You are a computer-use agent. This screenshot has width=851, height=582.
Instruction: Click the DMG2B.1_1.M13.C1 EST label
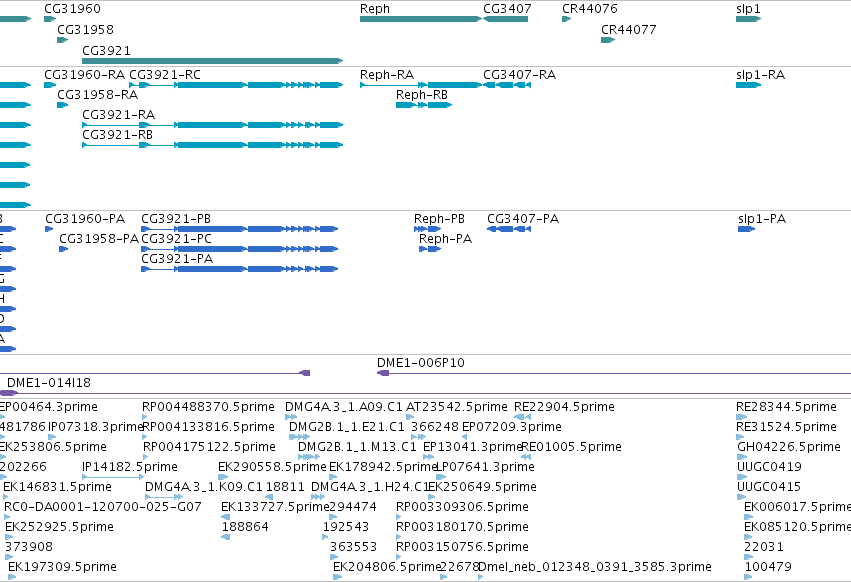[358, 447]
